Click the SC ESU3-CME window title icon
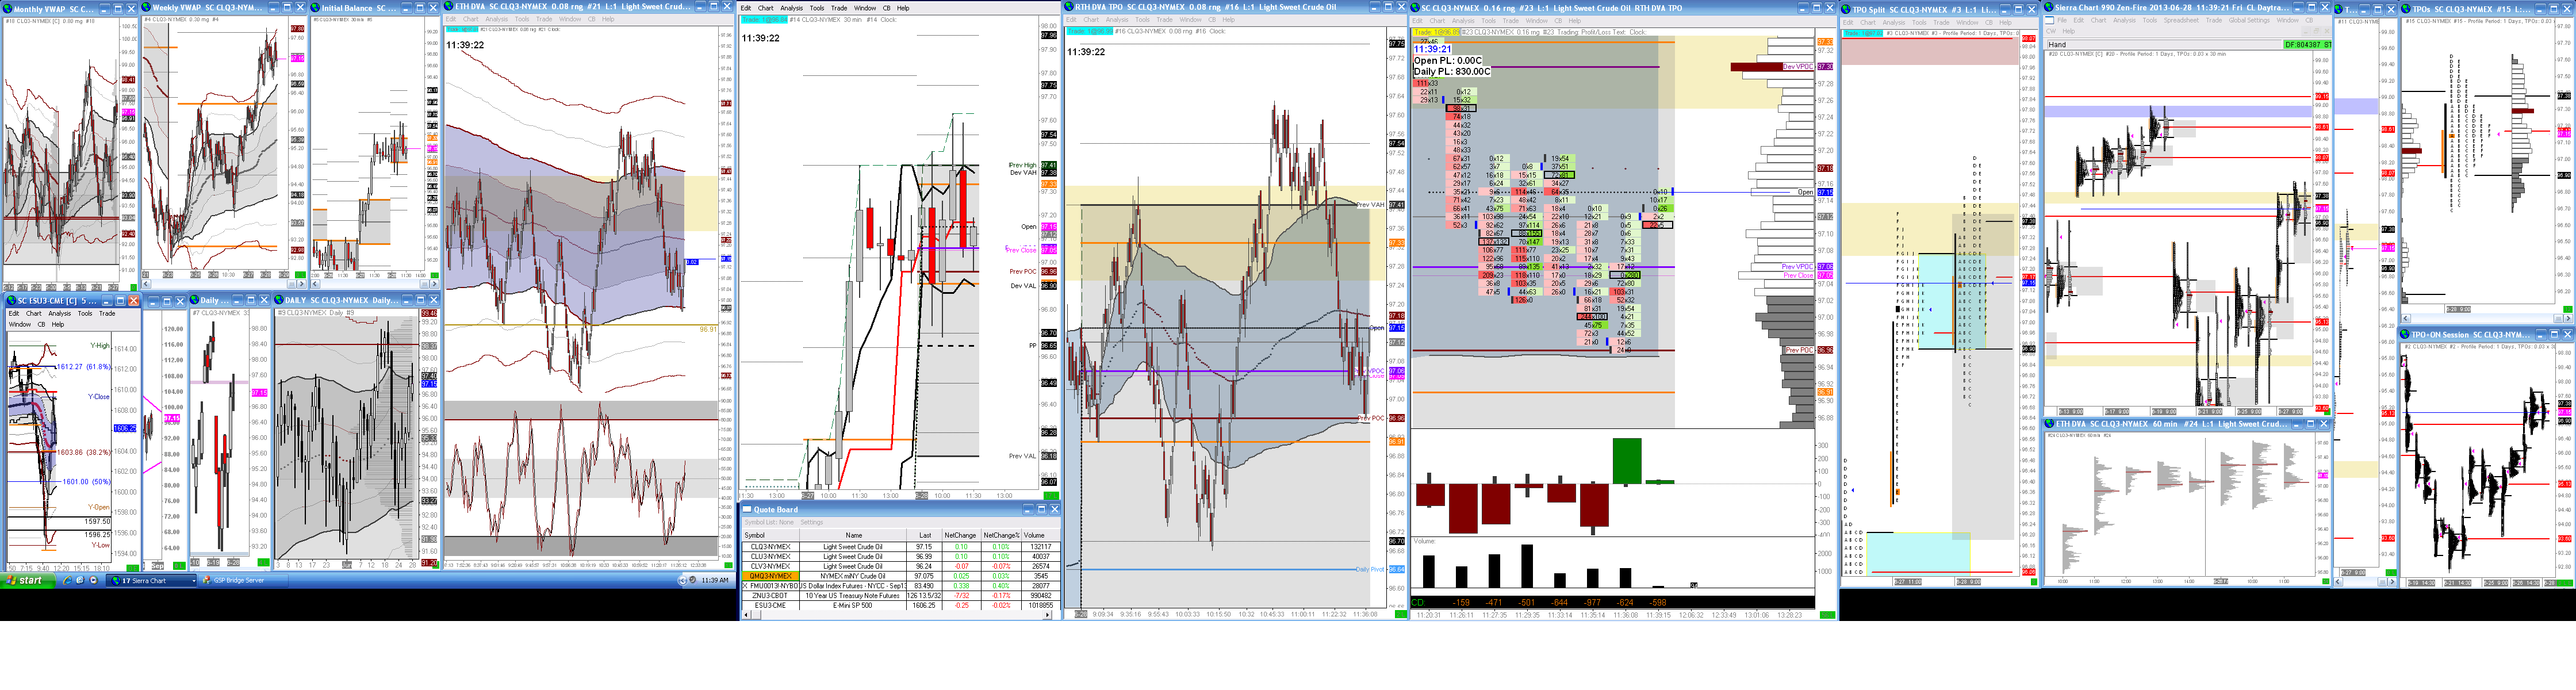Screen dimensions: 2576x690 click(x=11, y=300)
